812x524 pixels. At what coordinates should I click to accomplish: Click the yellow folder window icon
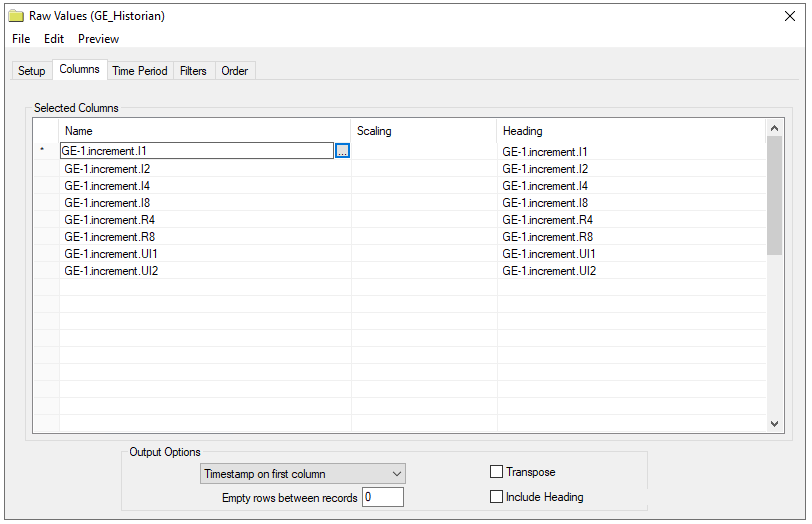click(16, 16)
